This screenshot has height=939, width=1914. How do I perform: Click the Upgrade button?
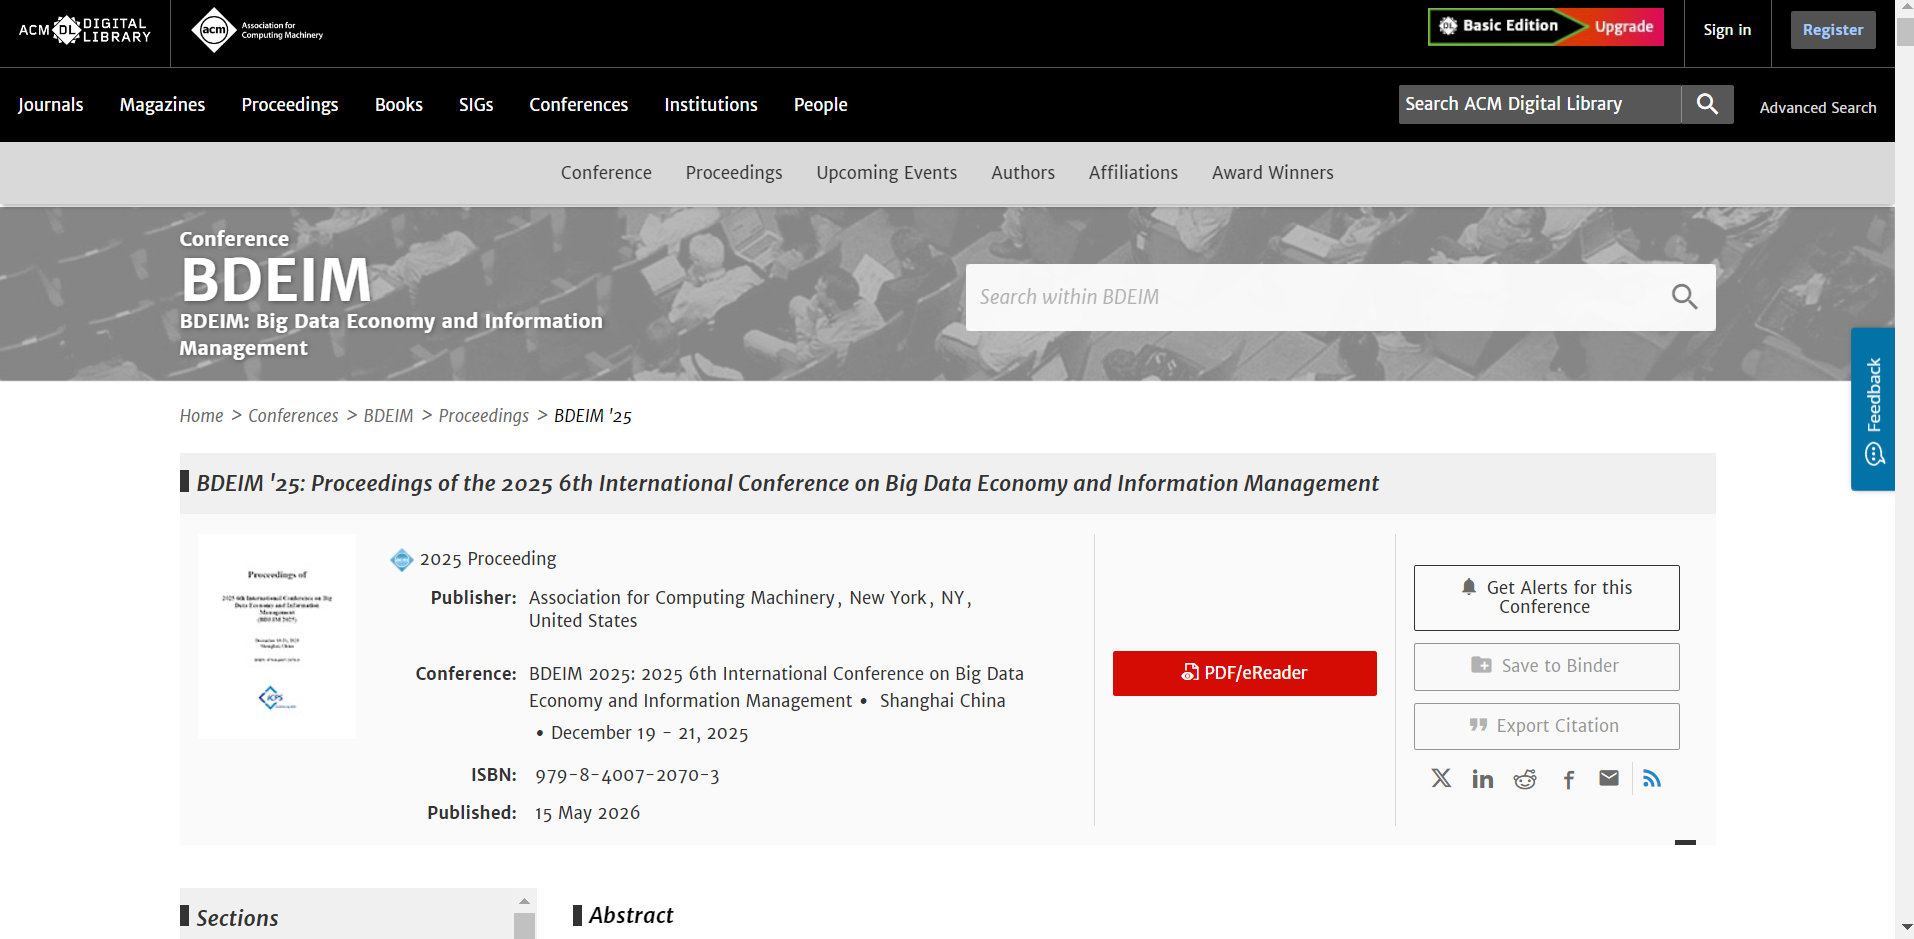click(x=1624, y=27)
